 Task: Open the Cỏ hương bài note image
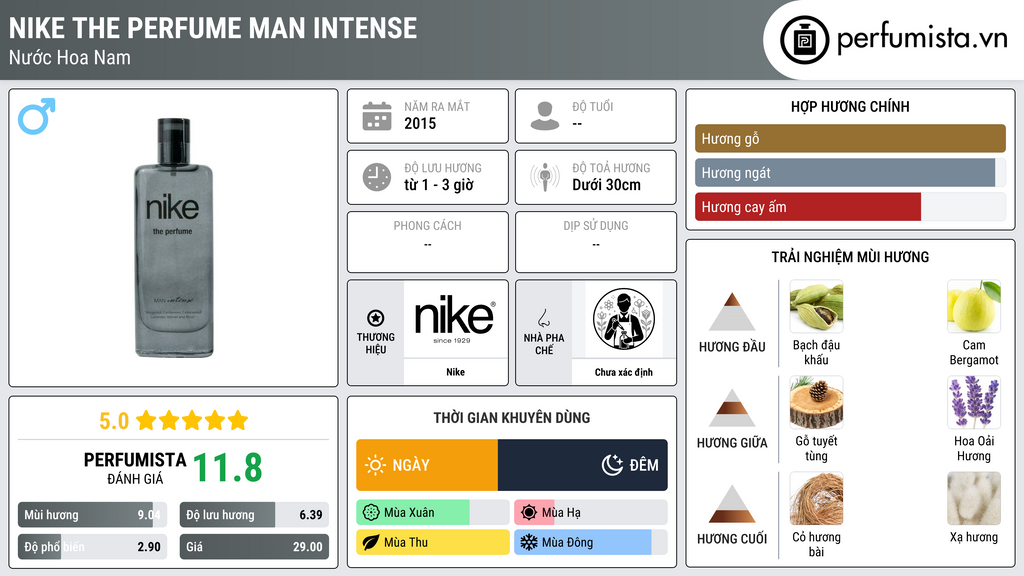click(x=816, y=499)
